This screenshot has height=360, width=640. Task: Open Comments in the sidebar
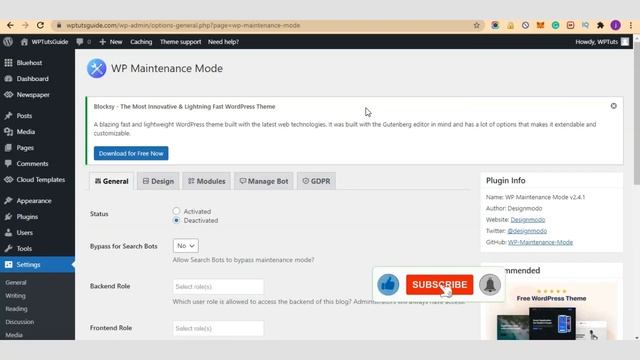coord(37,164)
